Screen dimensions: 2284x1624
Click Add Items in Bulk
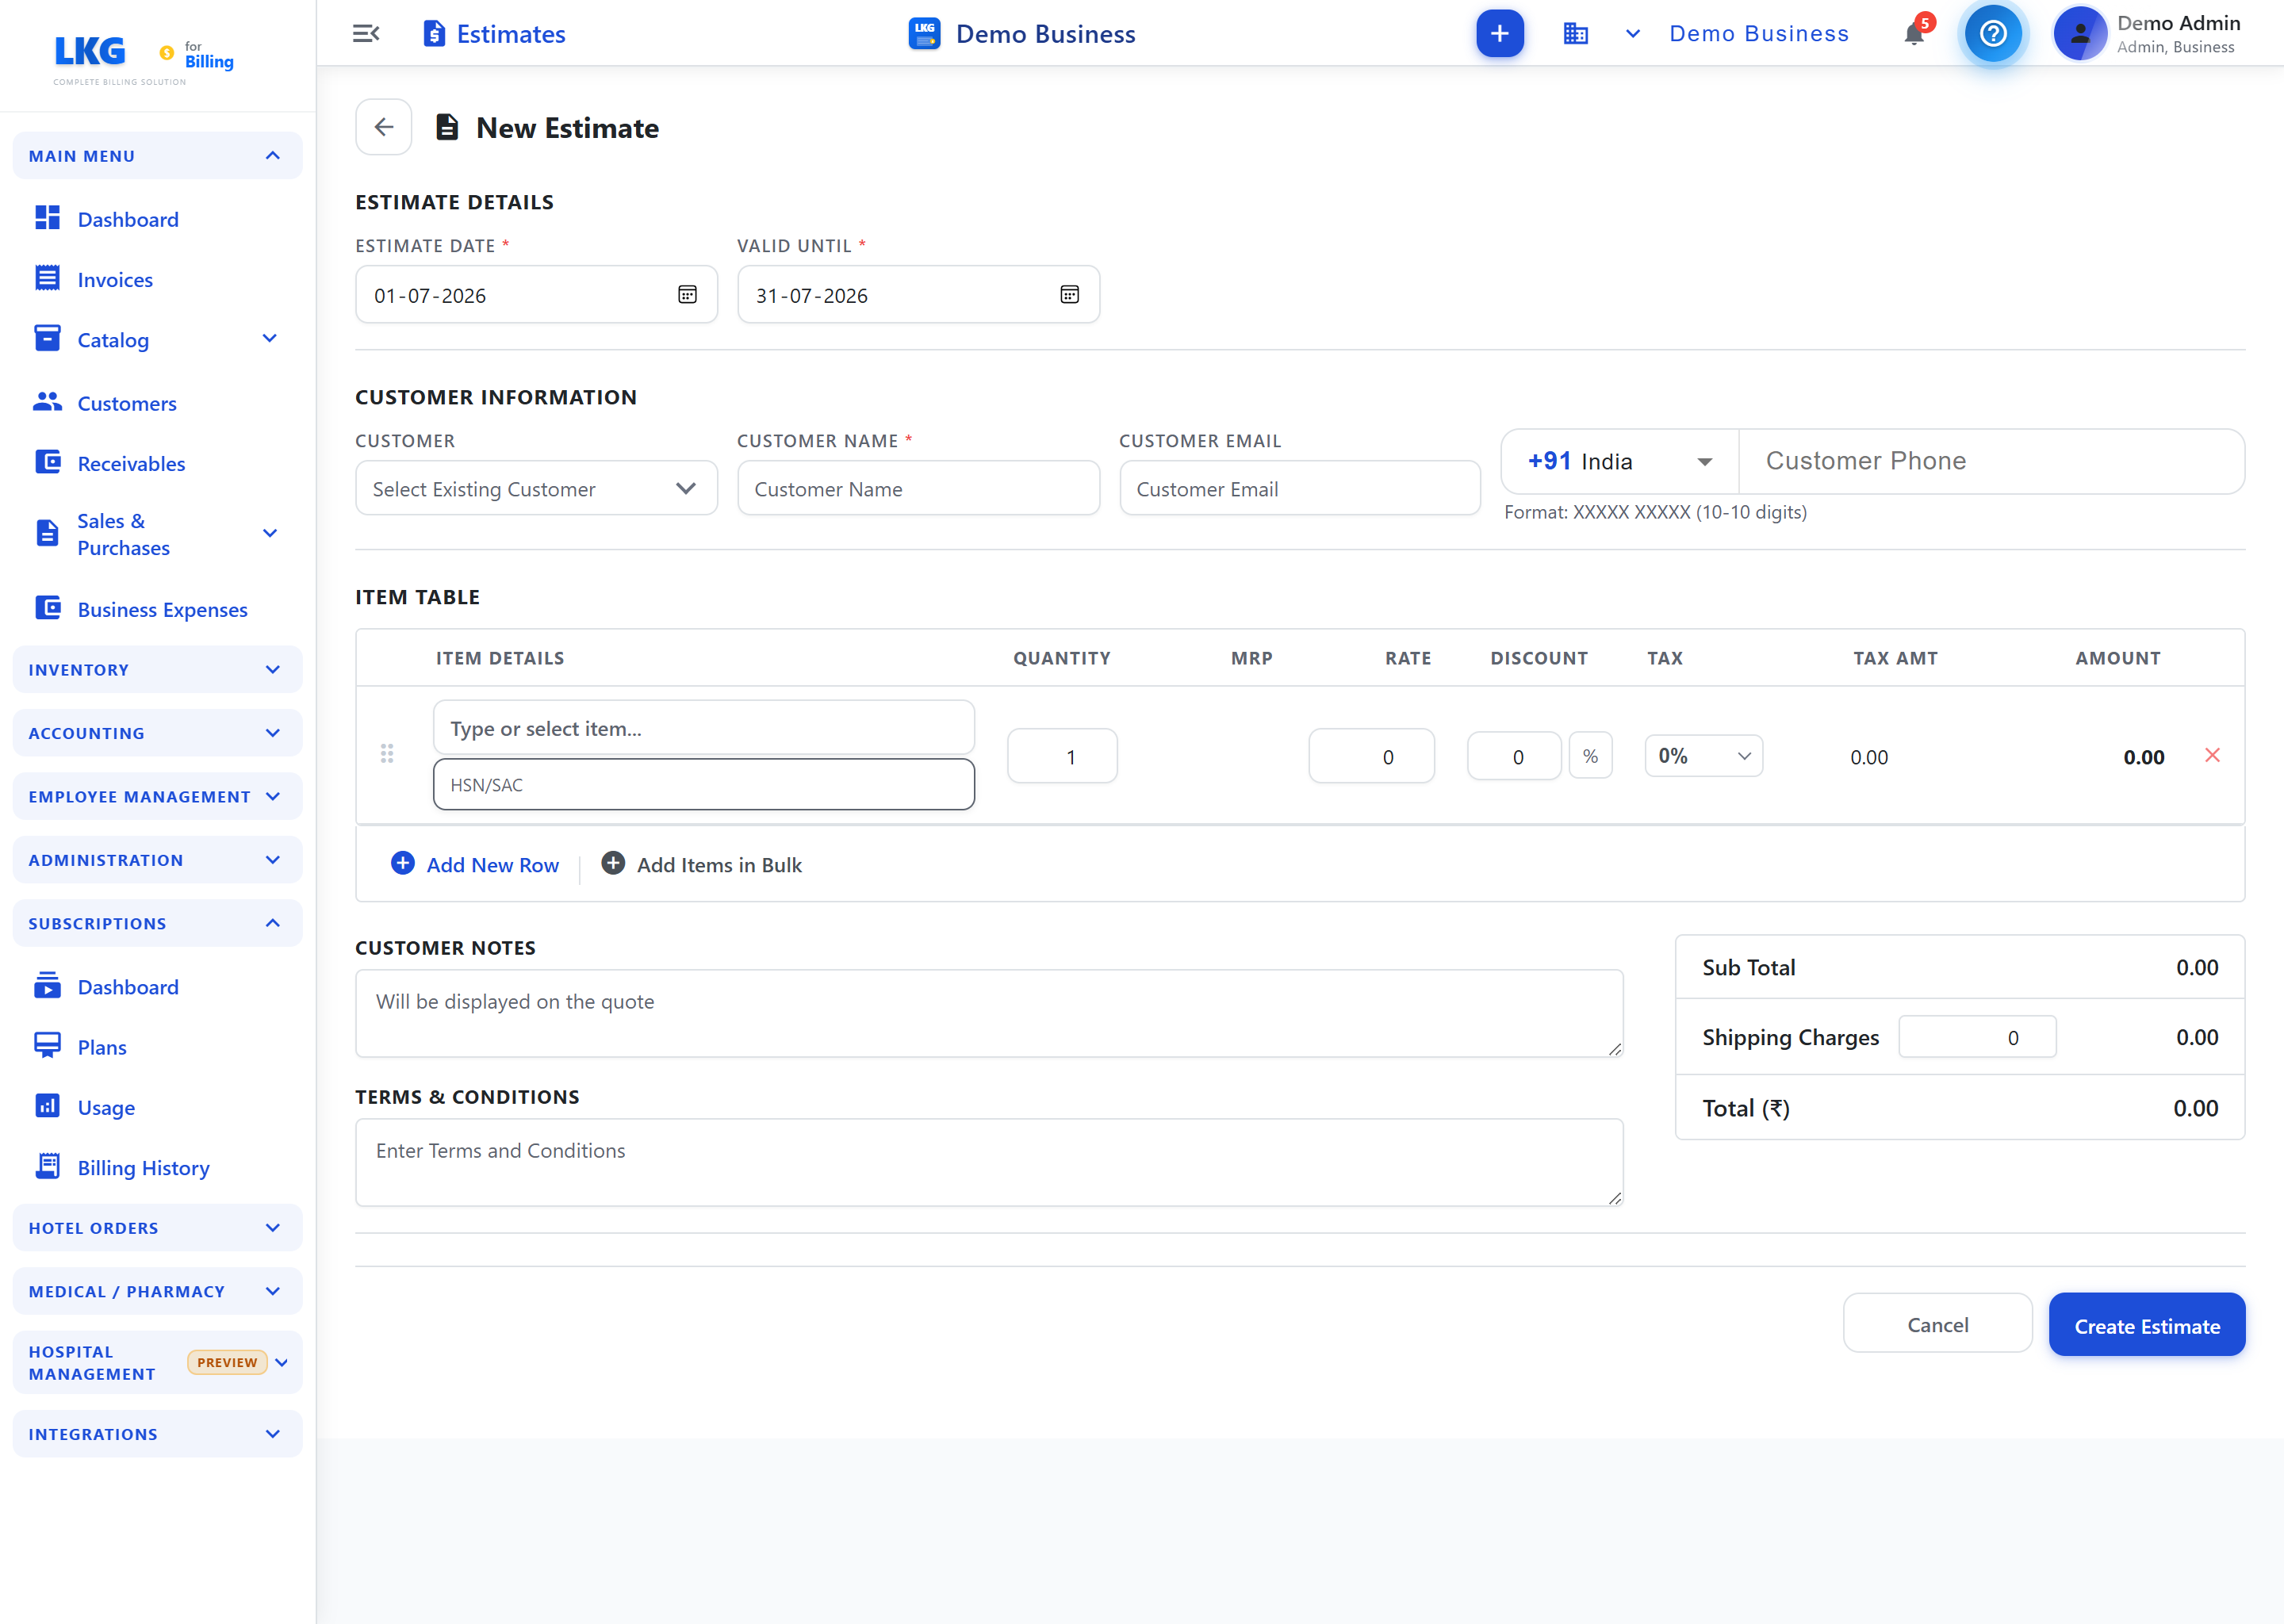coord(719,865)
